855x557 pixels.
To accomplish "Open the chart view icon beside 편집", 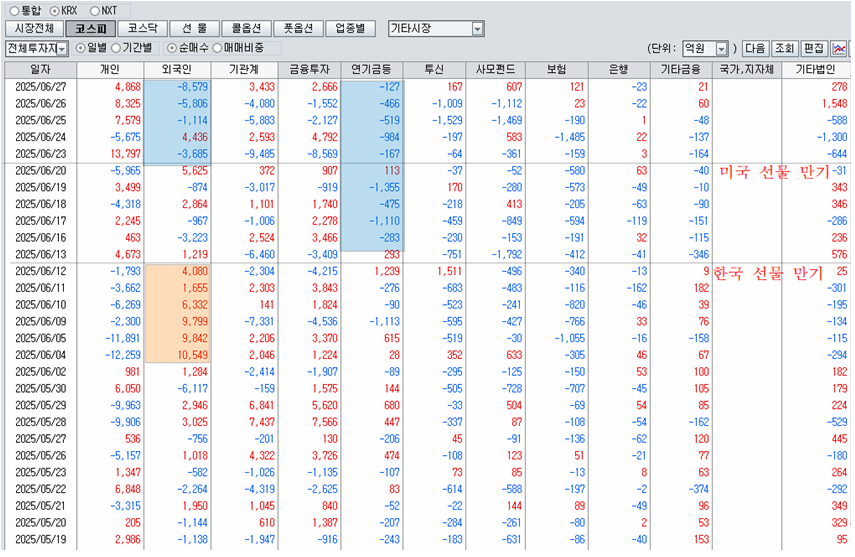I will pyautogui.click(x=839, y=49).
